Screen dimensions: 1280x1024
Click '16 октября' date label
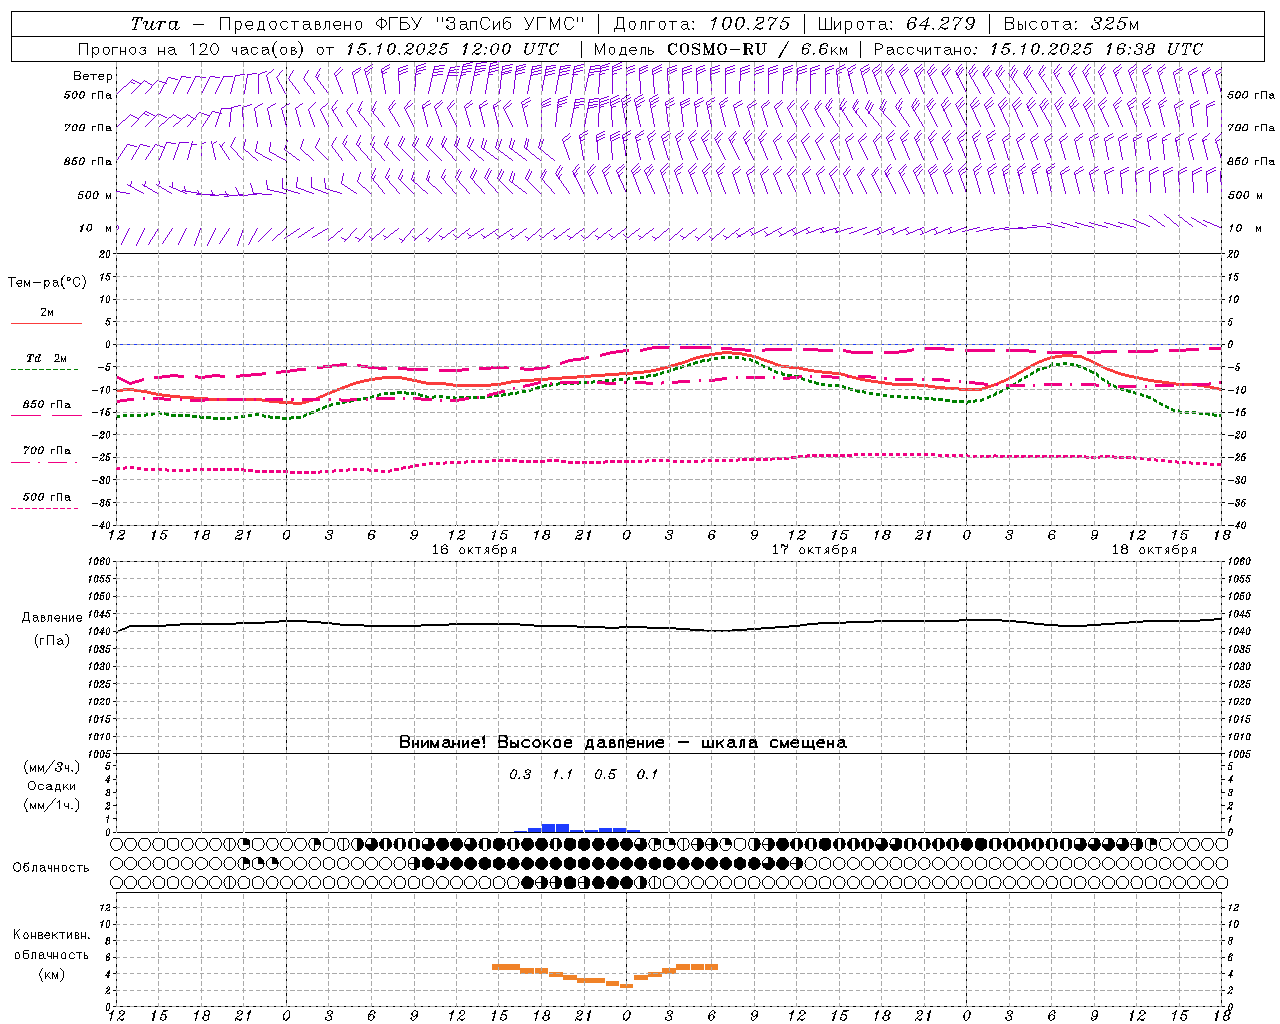474,550
